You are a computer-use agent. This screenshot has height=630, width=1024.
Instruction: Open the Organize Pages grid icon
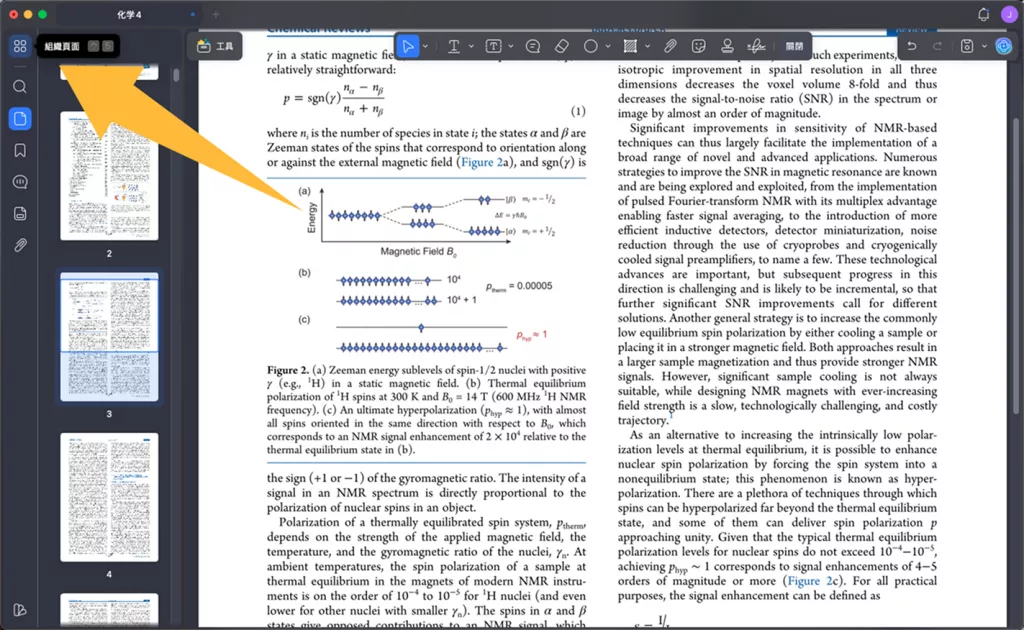pyautogui.click(x=20, y=46)
